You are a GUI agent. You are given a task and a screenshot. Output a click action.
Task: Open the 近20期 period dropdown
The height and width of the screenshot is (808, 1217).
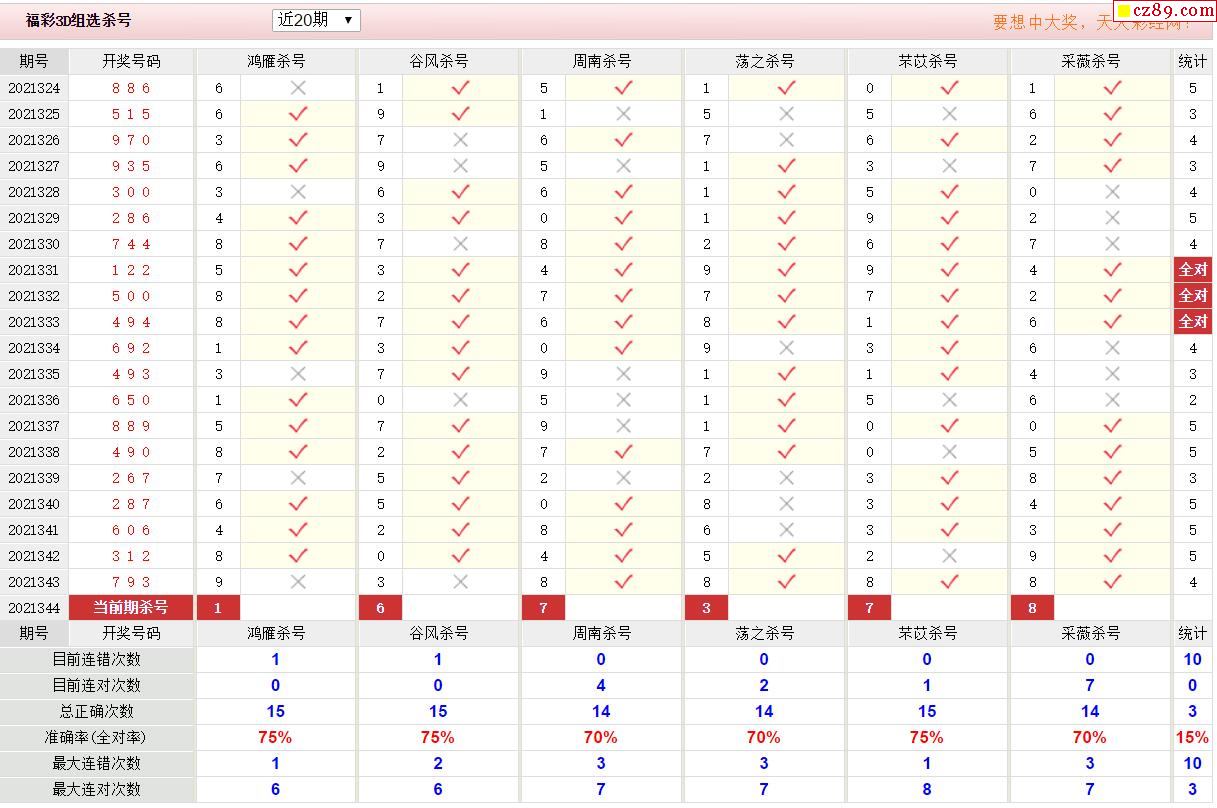(x=316, y=20)
